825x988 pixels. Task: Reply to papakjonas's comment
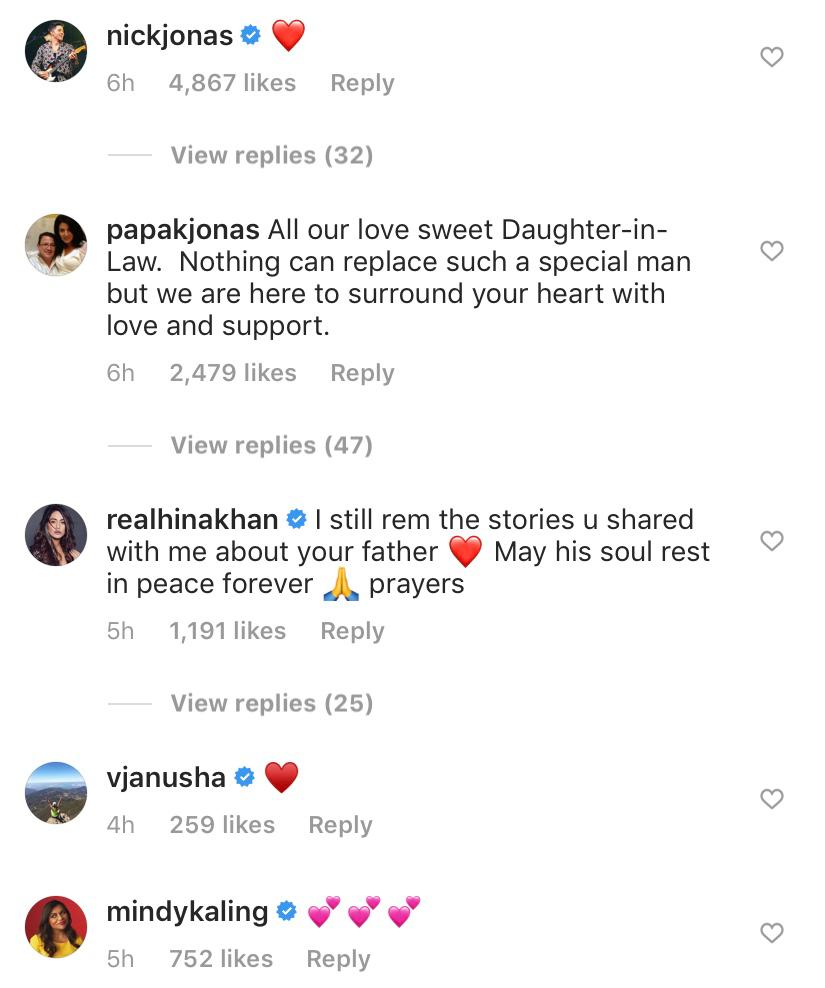pos(362,373)
